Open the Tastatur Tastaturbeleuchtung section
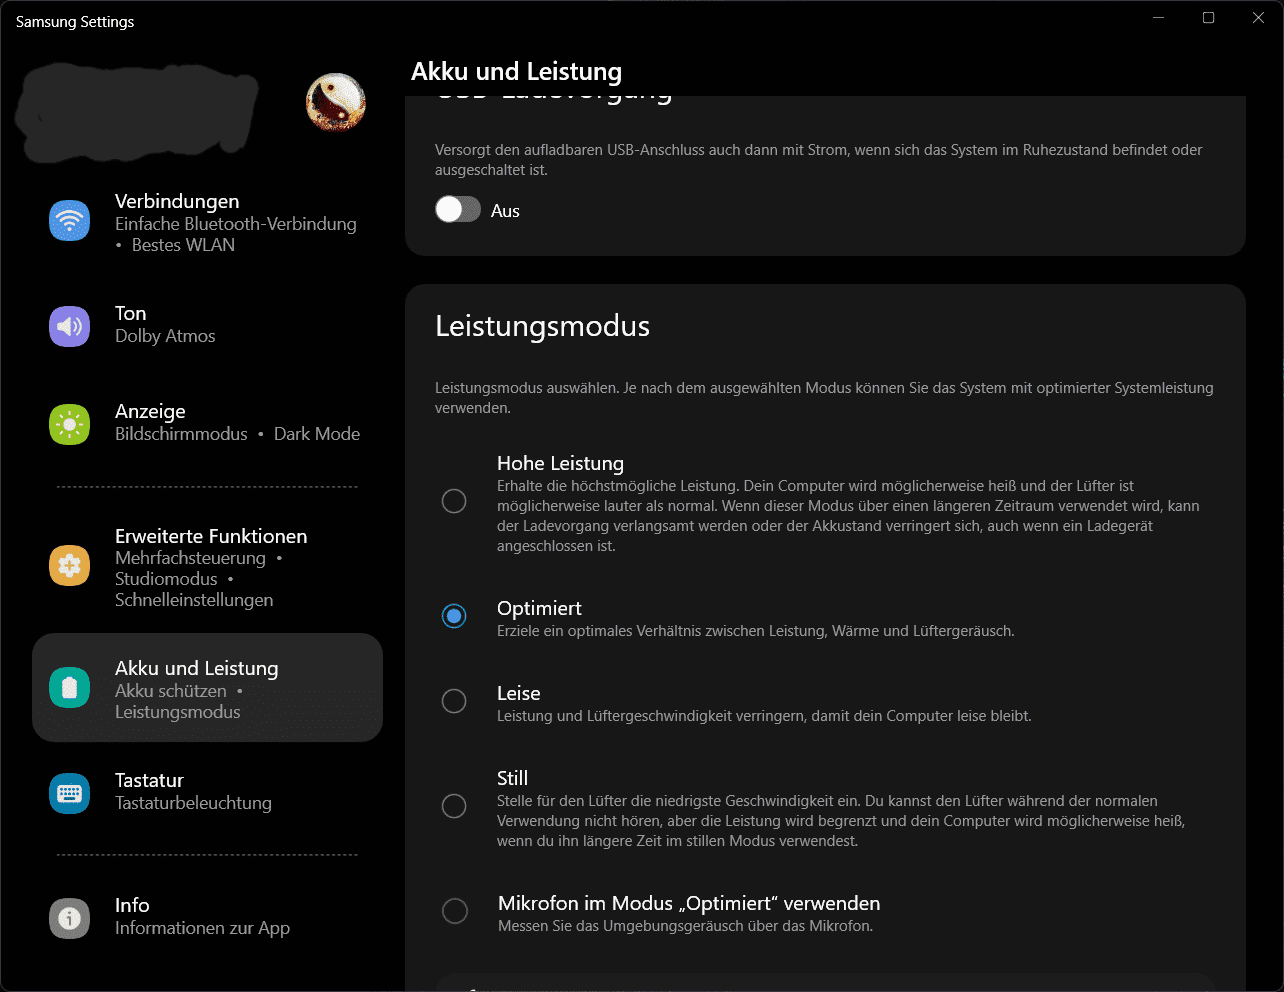 (193, 791)
